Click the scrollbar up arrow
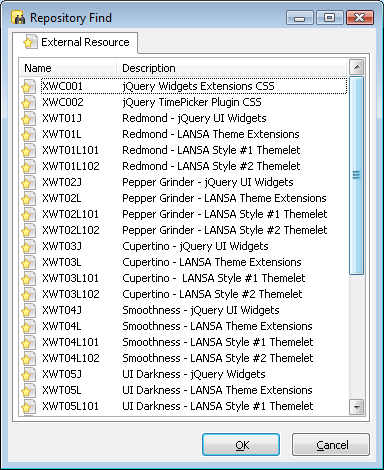Screen dimensions: 384x470 tap(357, 67)
